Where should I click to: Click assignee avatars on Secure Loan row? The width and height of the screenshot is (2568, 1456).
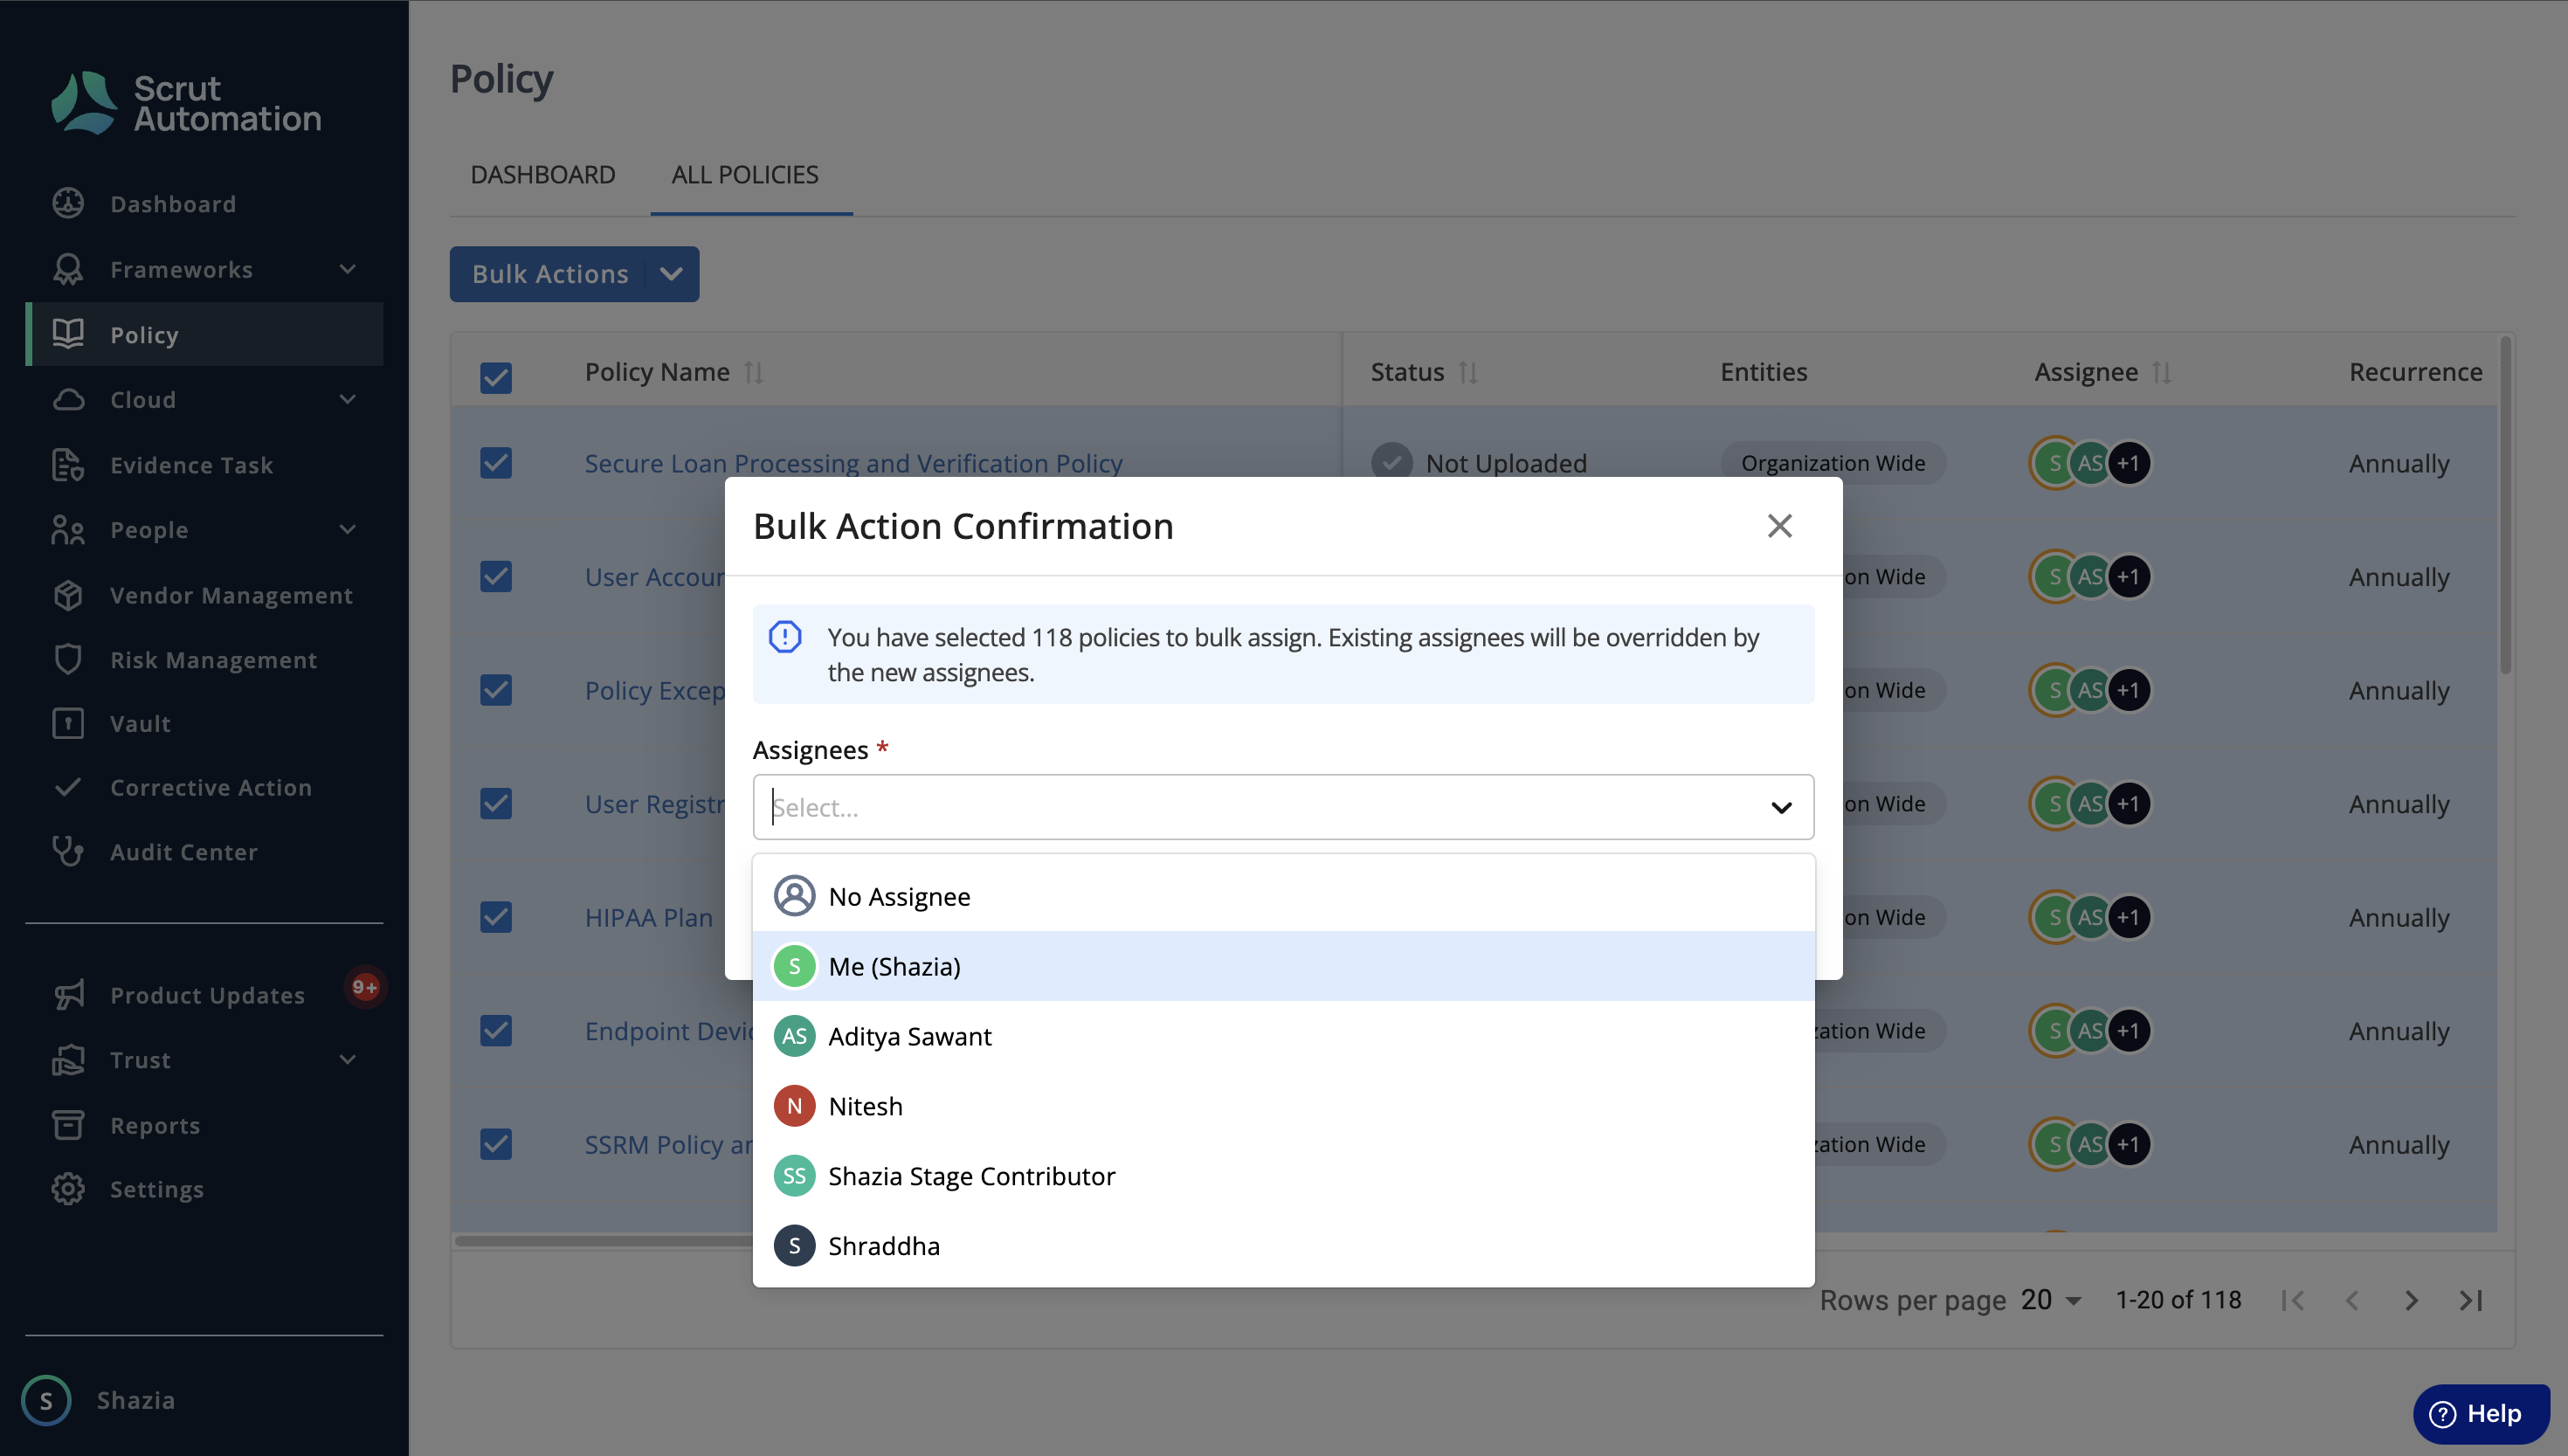[x=2090, y=463]
